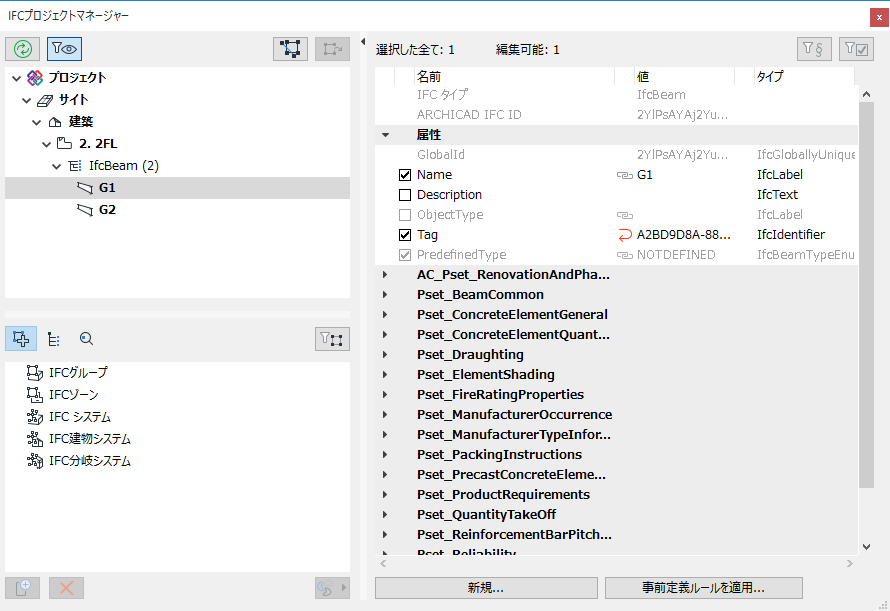
Task: Click the filter by scheme icon with § symbol
Action: click(814, 49)
